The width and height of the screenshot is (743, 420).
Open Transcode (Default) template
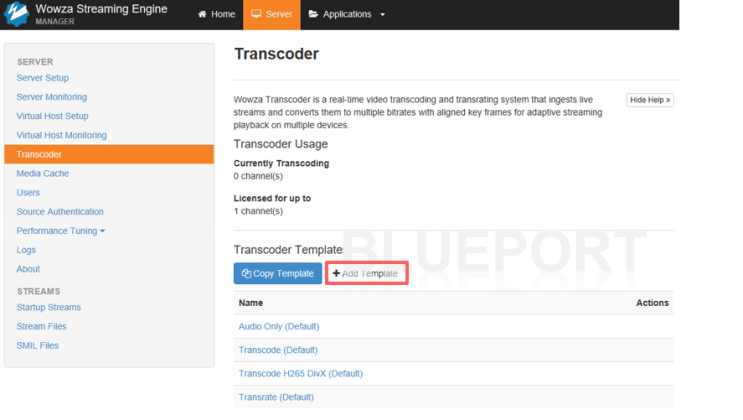278,350
